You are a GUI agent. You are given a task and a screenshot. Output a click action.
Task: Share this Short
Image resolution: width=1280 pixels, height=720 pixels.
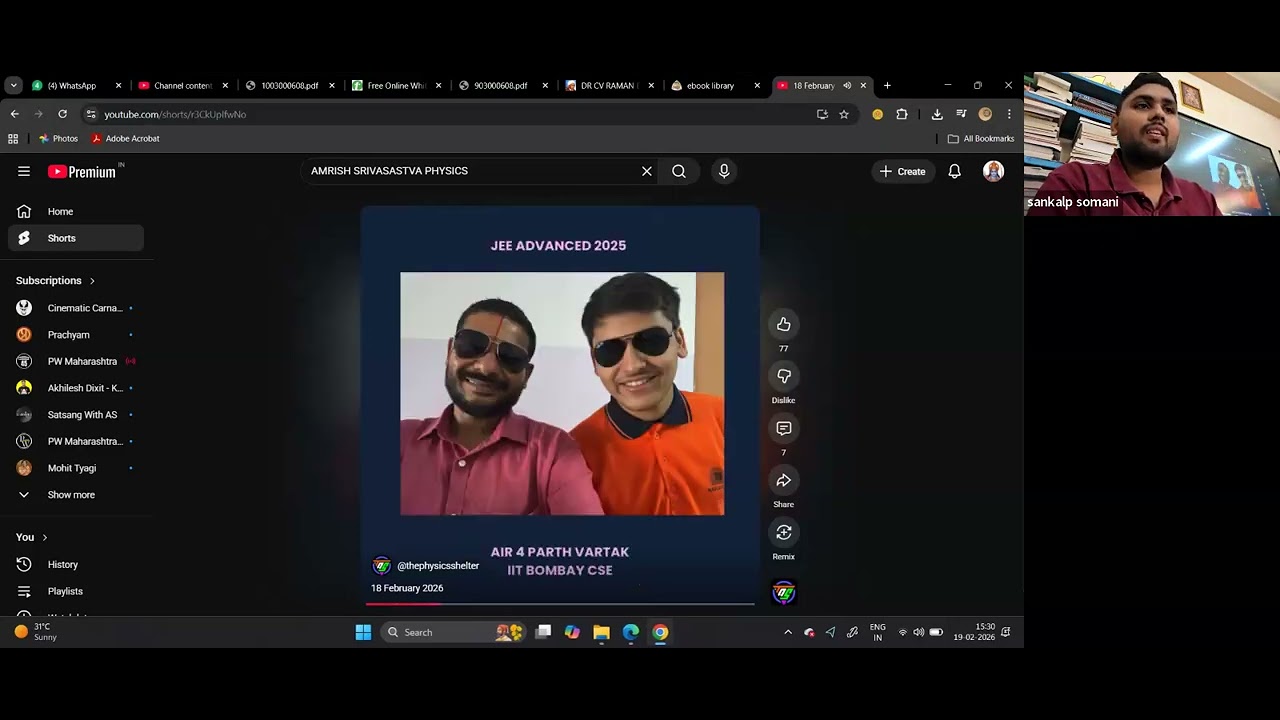784,480
